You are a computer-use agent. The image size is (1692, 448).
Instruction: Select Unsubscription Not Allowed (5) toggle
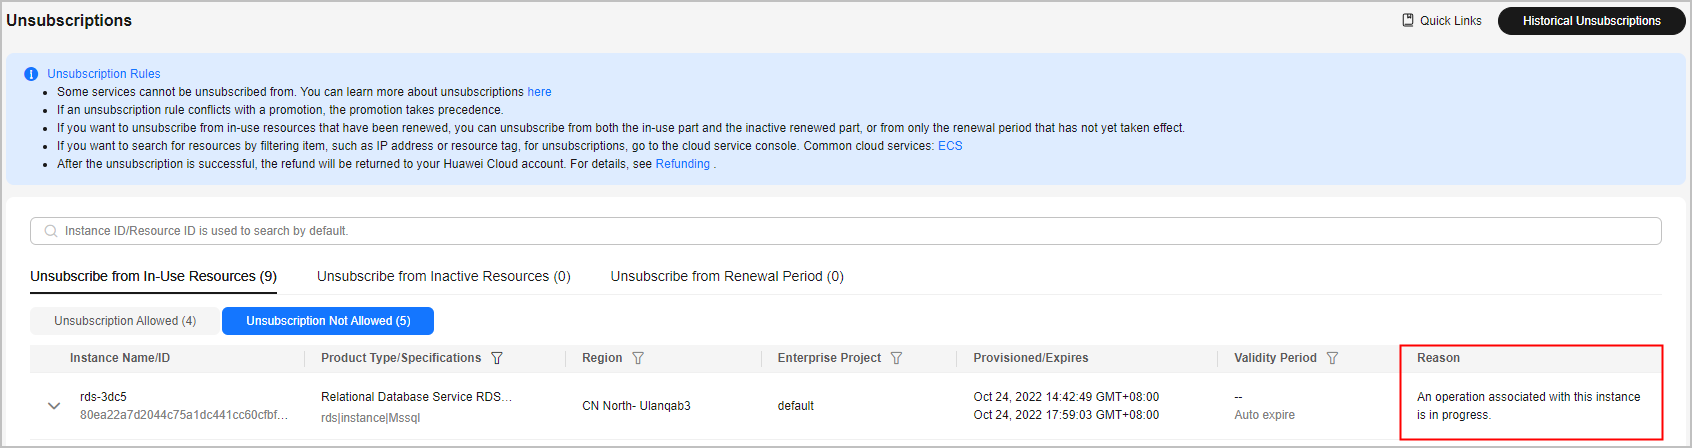(x=328, y=321)
